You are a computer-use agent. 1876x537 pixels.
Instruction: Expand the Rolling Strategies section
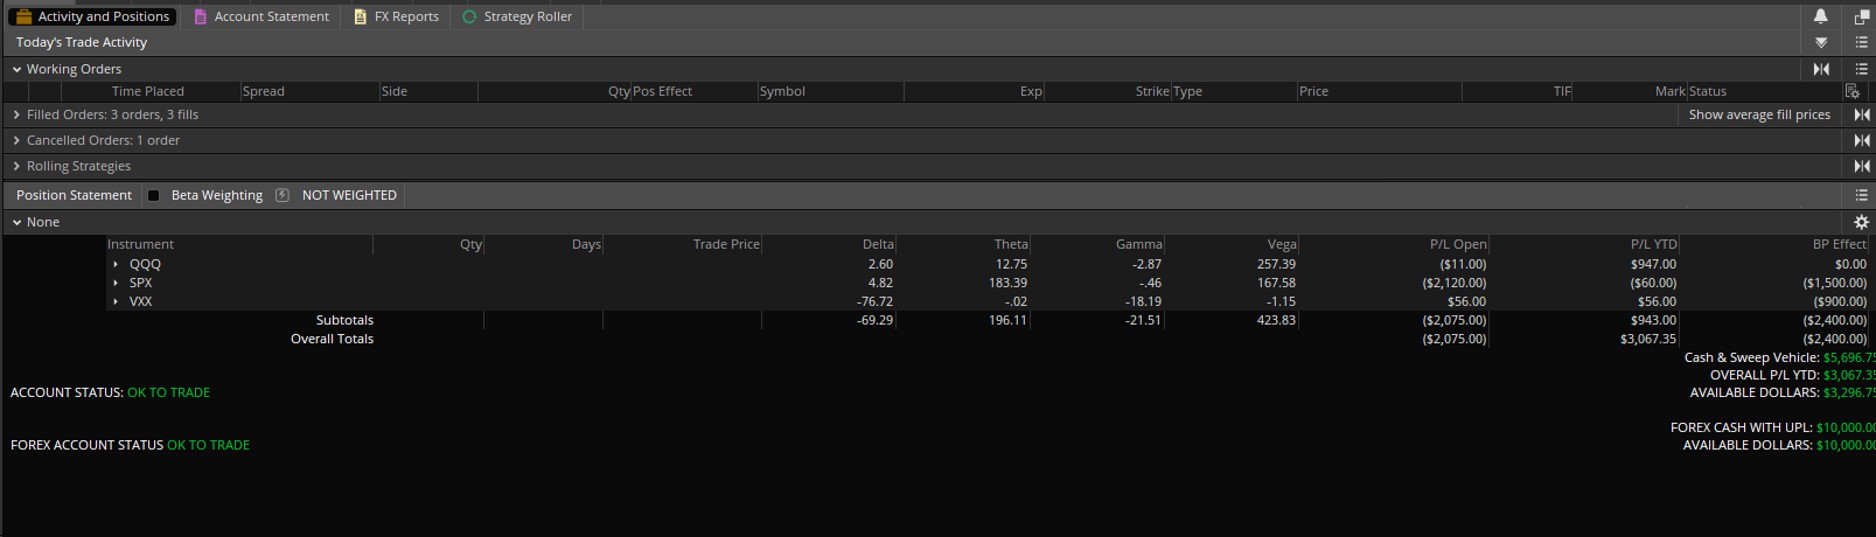tap(17, 166)
